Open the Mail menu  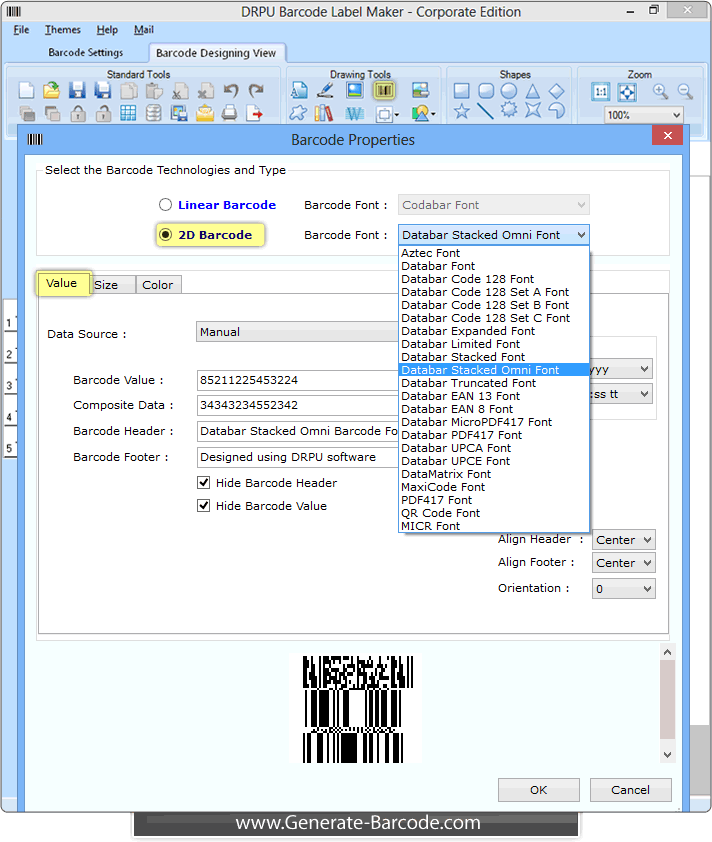pyautogui.click(x=144, y=30)
